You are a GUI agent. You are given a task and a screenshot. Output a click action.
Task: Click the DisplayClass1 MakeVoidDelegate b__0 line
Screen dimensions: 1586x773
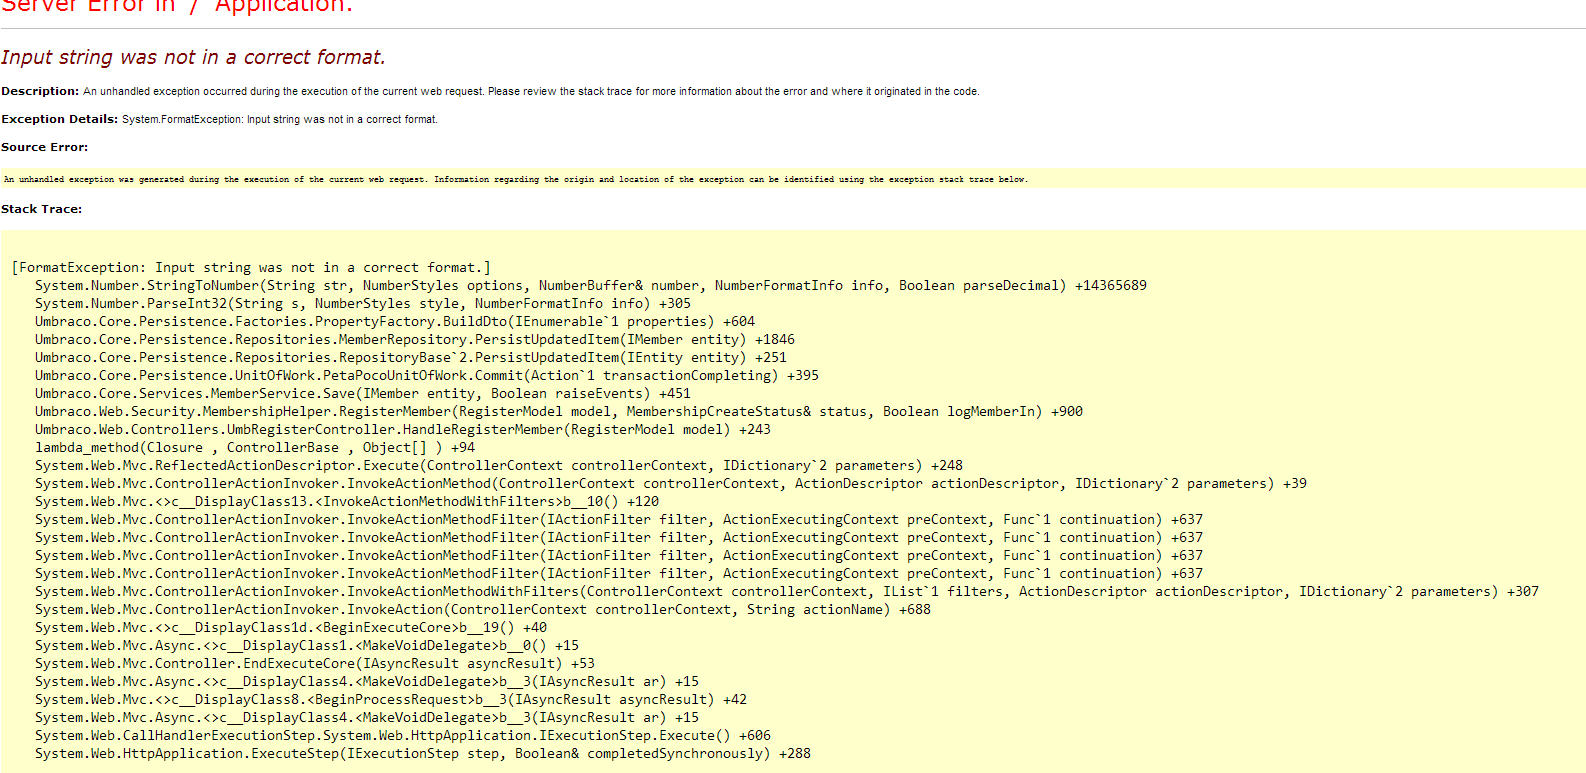click(307, 645)
